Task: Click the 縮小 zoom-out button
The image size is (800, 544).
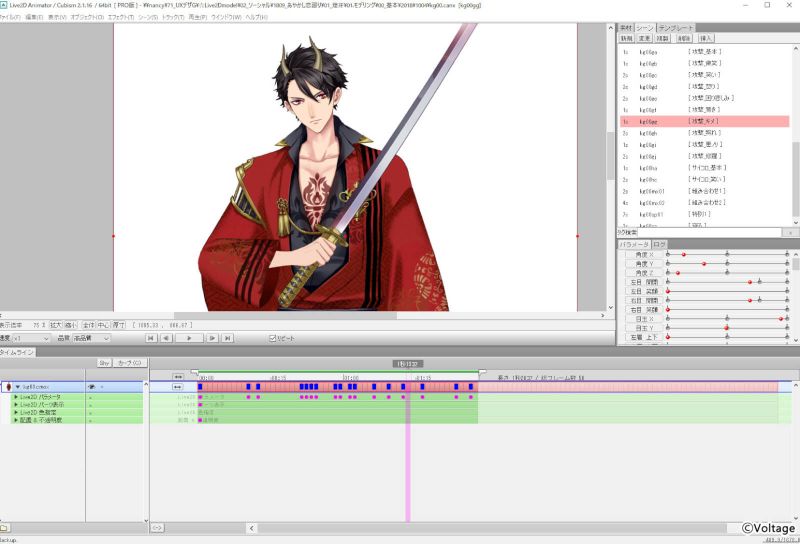Action: (71, 325)
